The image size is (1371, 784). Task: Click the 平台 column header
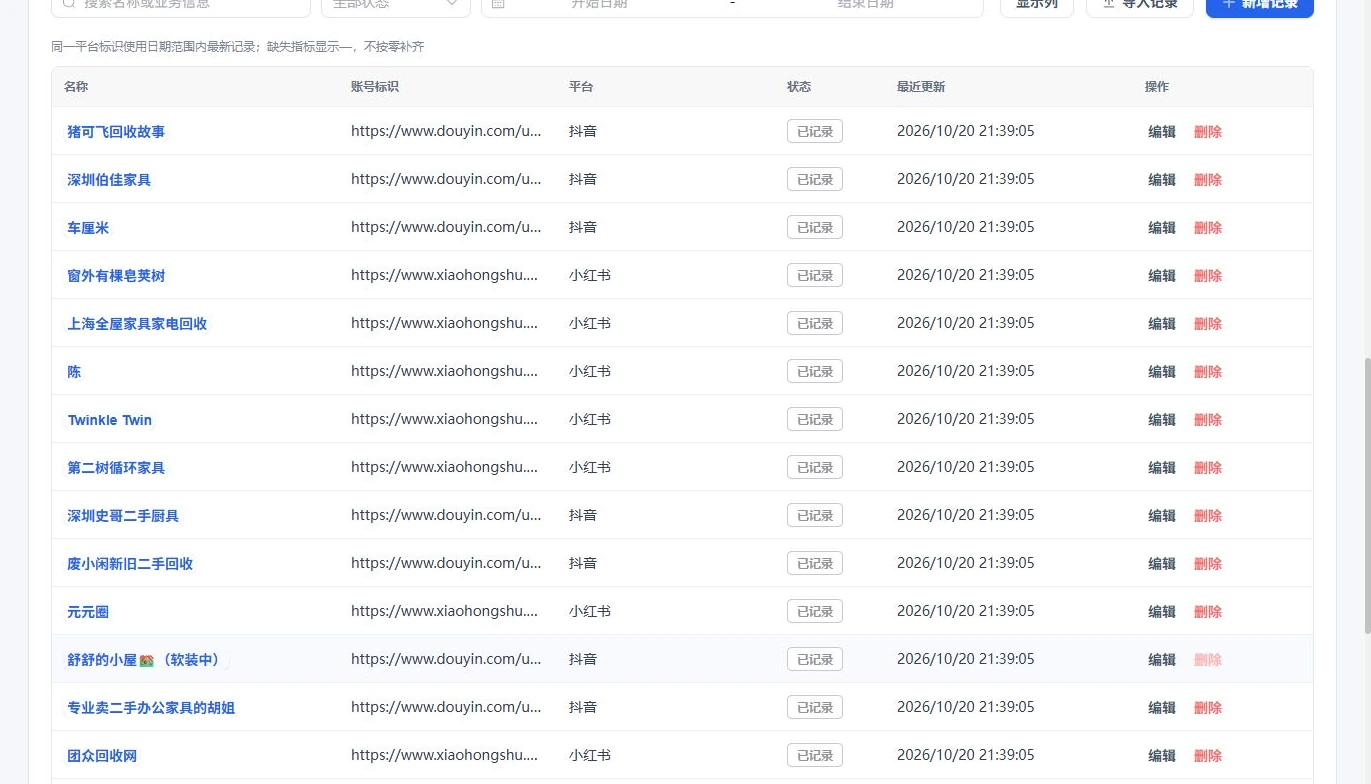(x=581, y=87)
